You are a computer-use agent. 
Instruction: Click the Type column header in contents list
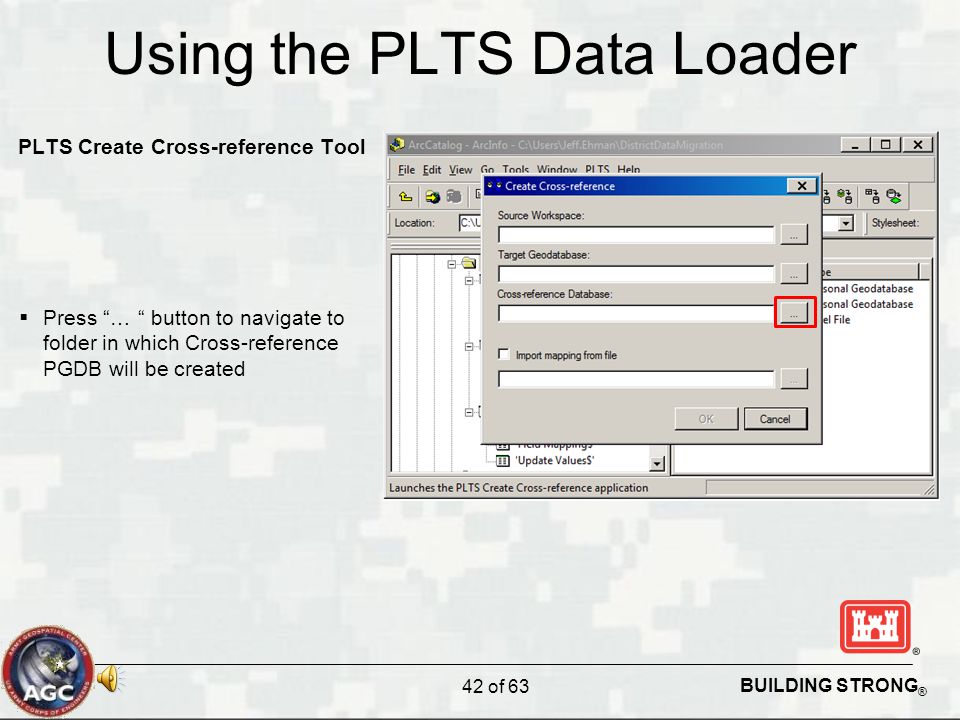[x=870, y=272]
